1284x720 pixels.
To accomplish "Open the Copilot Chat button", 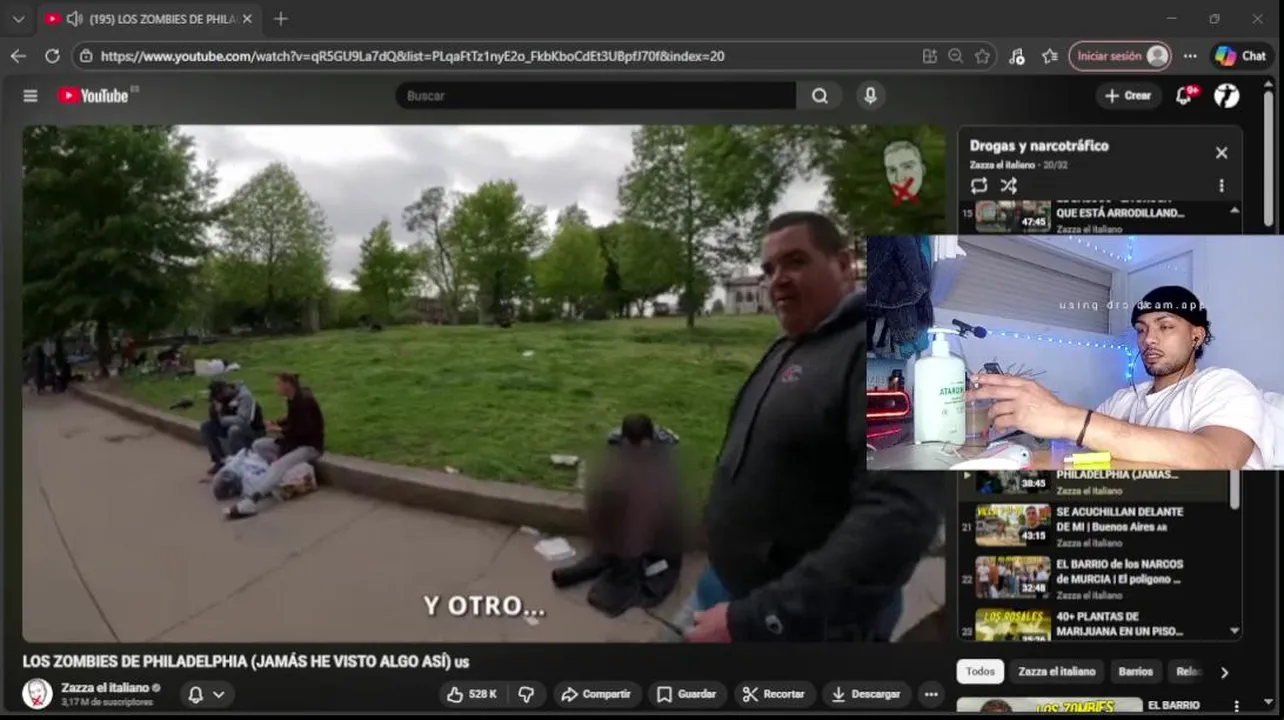I will point(1240,56).
